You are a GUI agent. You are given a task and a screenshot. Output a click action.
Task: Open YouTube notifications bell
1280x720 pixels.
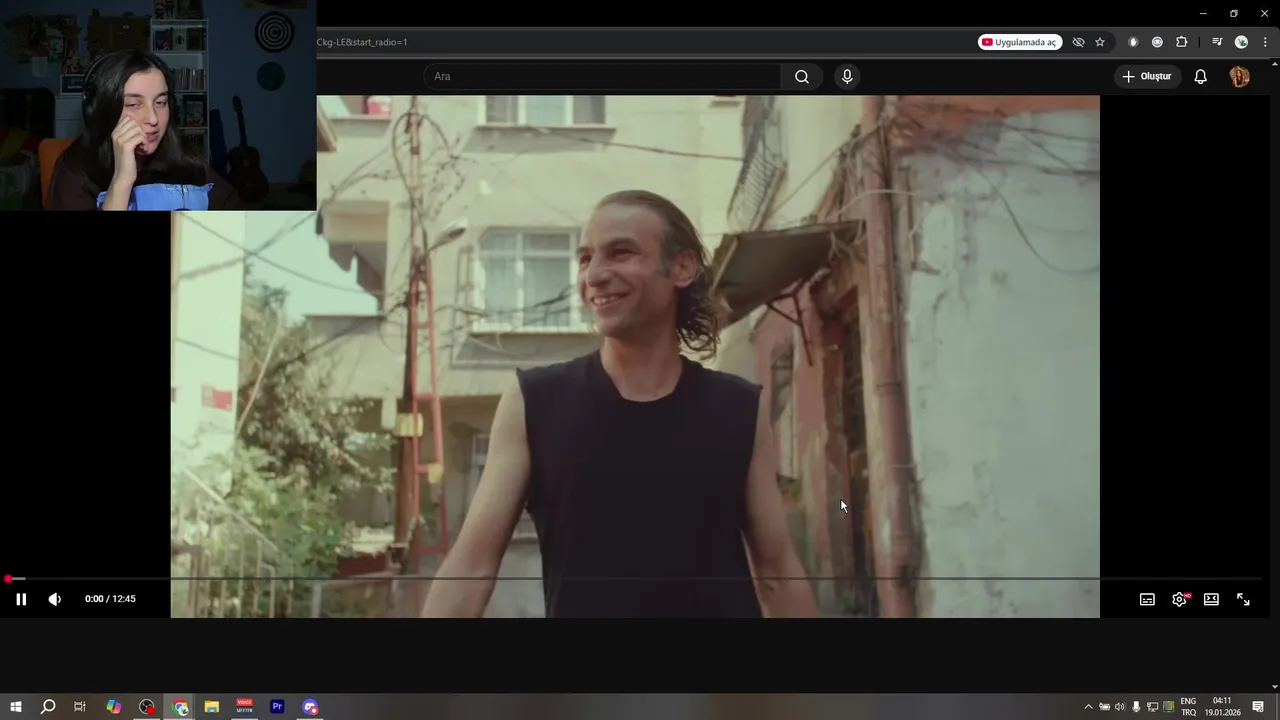pyautogui.click(x=1201, y=76)
